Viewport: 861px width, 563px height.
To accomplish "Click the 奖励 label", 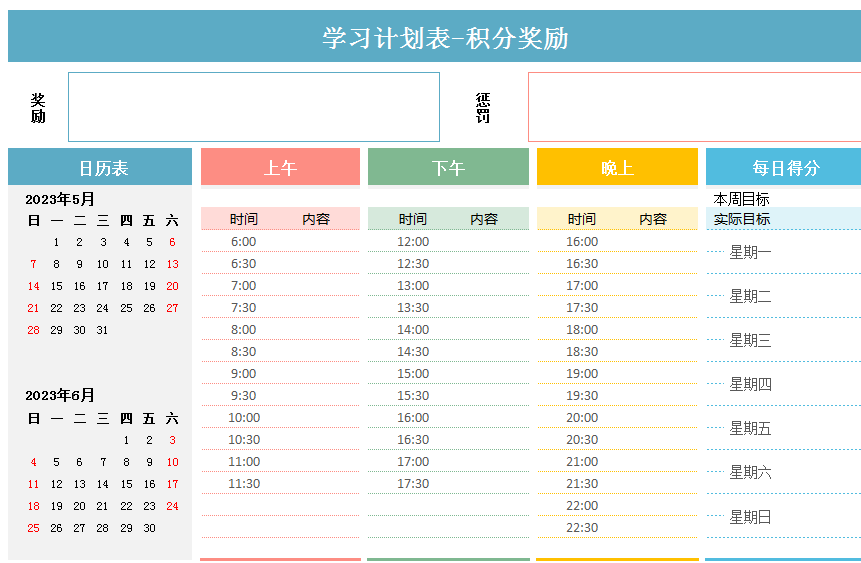I will tap(38, 108).
